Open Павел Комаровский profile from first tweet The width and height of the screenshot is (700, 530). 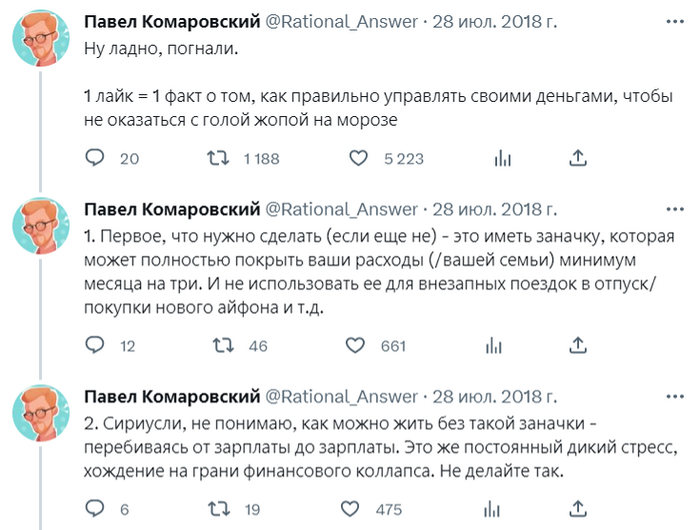tap(171, 22)
